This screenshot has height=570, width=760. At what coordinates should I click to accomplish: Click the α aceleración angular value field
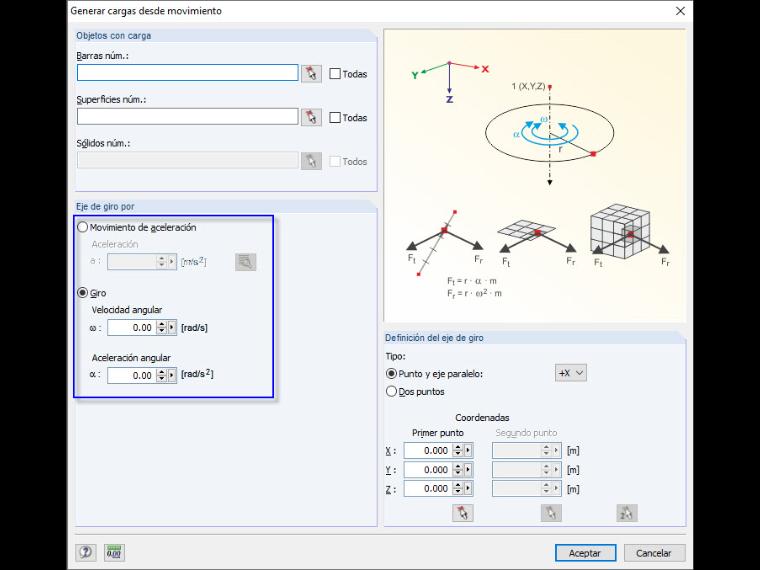coord(132,375)
